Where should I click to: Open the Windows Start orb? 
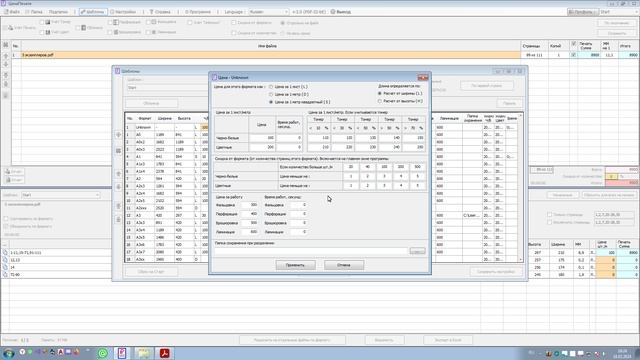[x=8, y=353]
